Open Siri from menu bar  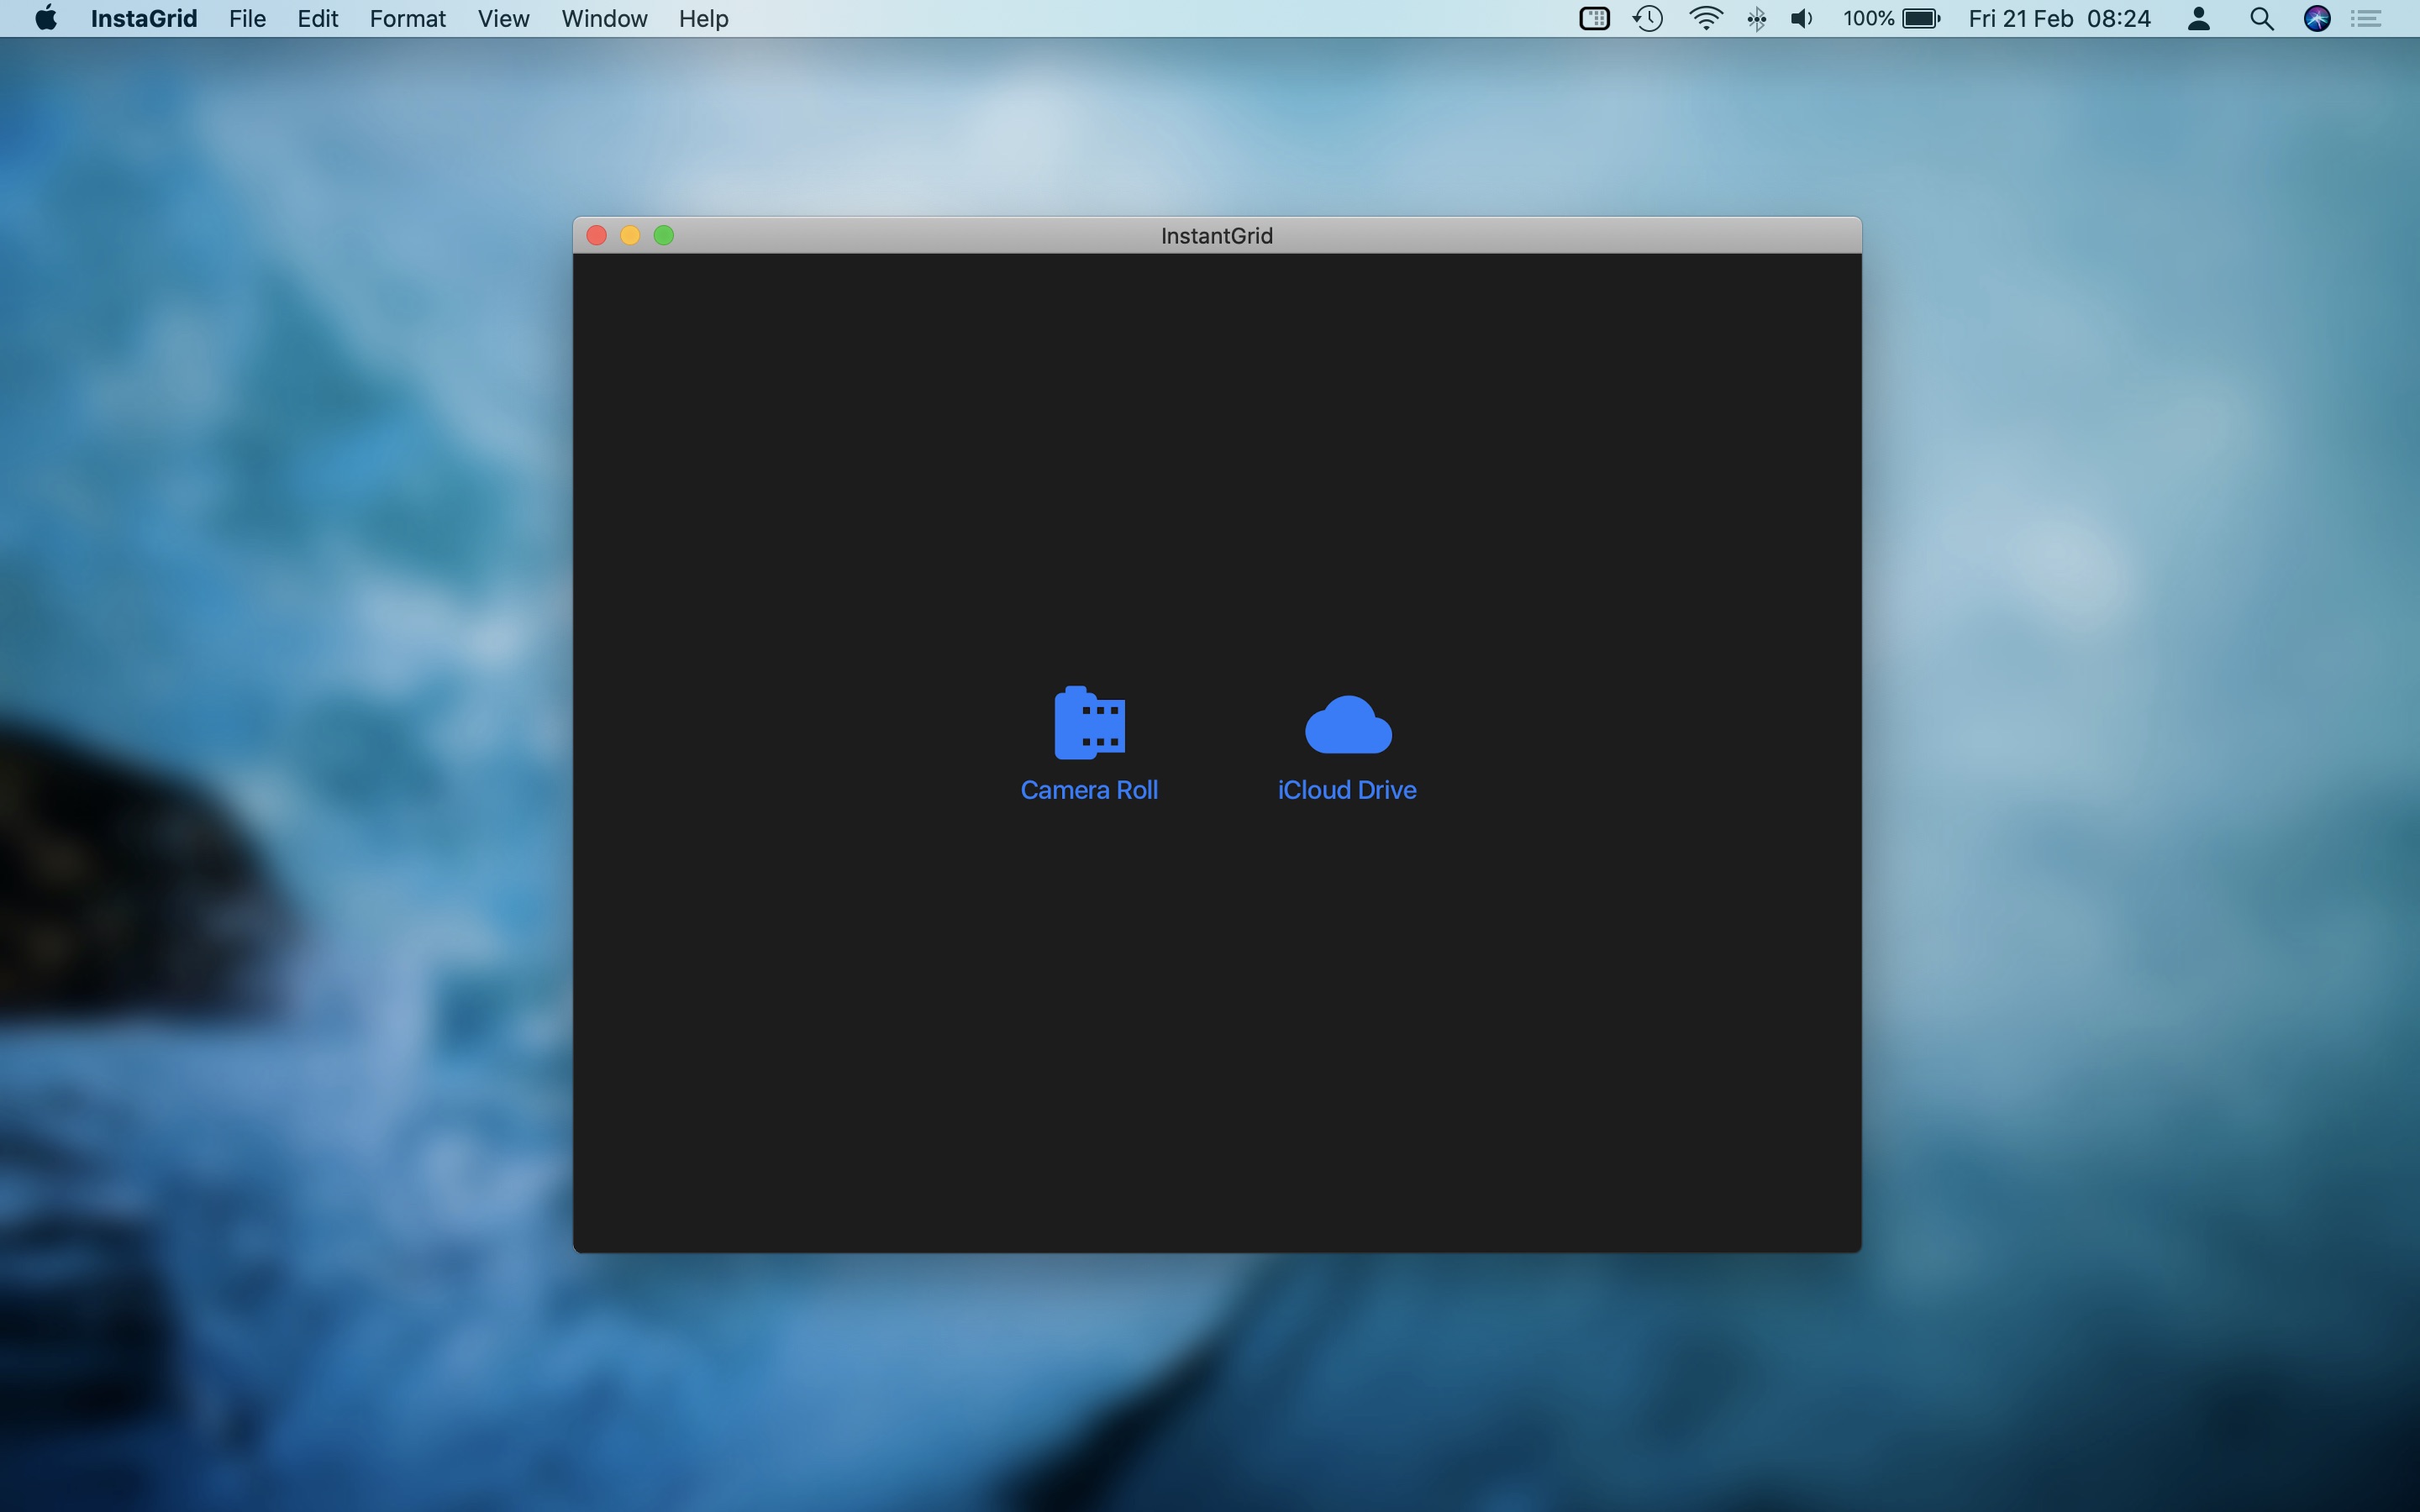(x=2317, y=19)
